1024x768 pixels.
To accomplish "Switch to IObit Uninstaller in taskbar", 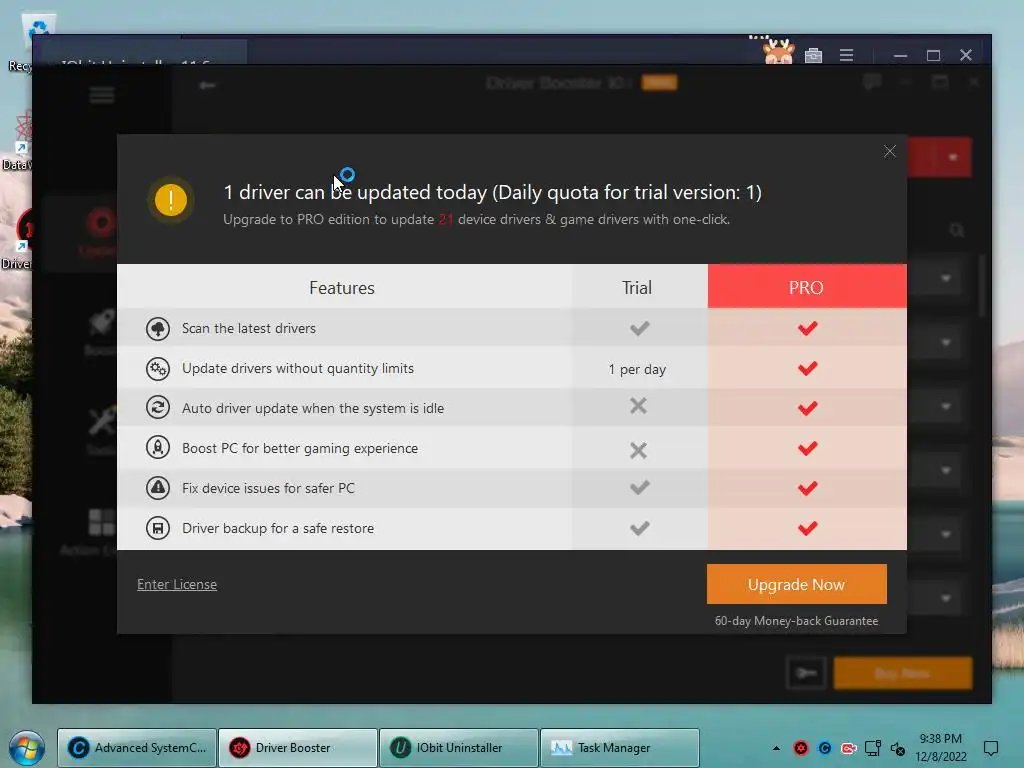I will (x=458, y=748).
